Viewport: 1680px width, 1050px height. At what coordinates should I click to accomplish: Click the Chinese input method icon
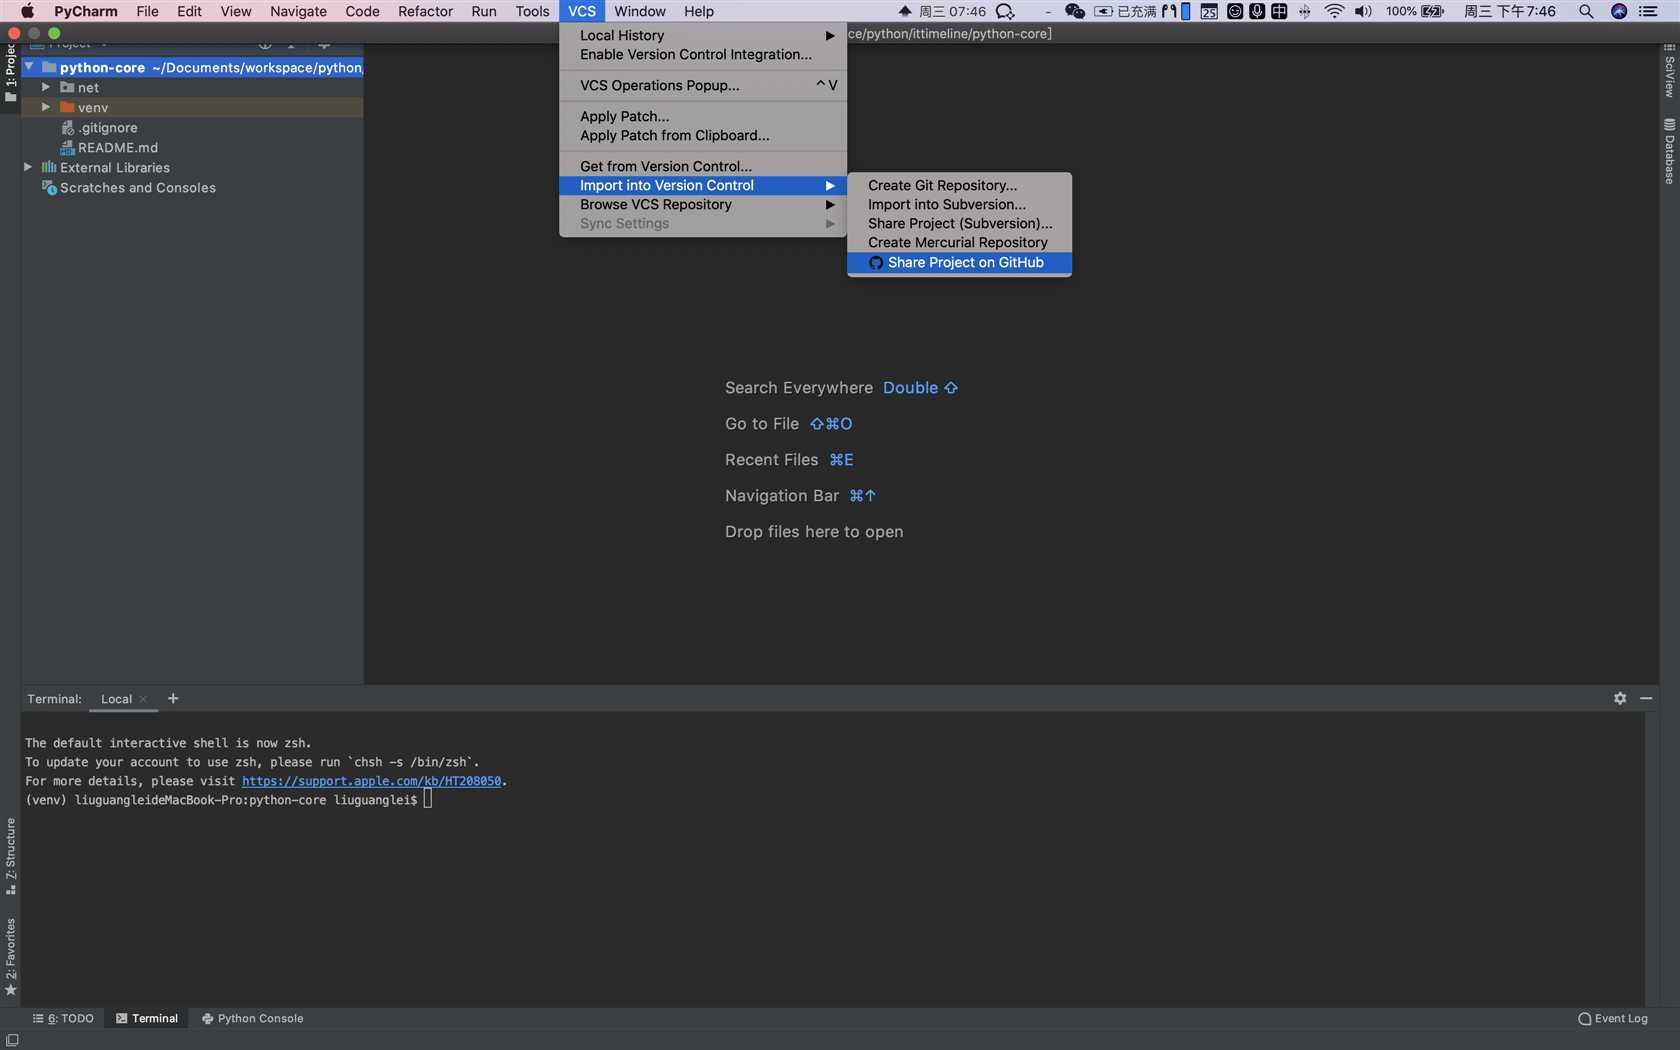tap(1279, 11)
